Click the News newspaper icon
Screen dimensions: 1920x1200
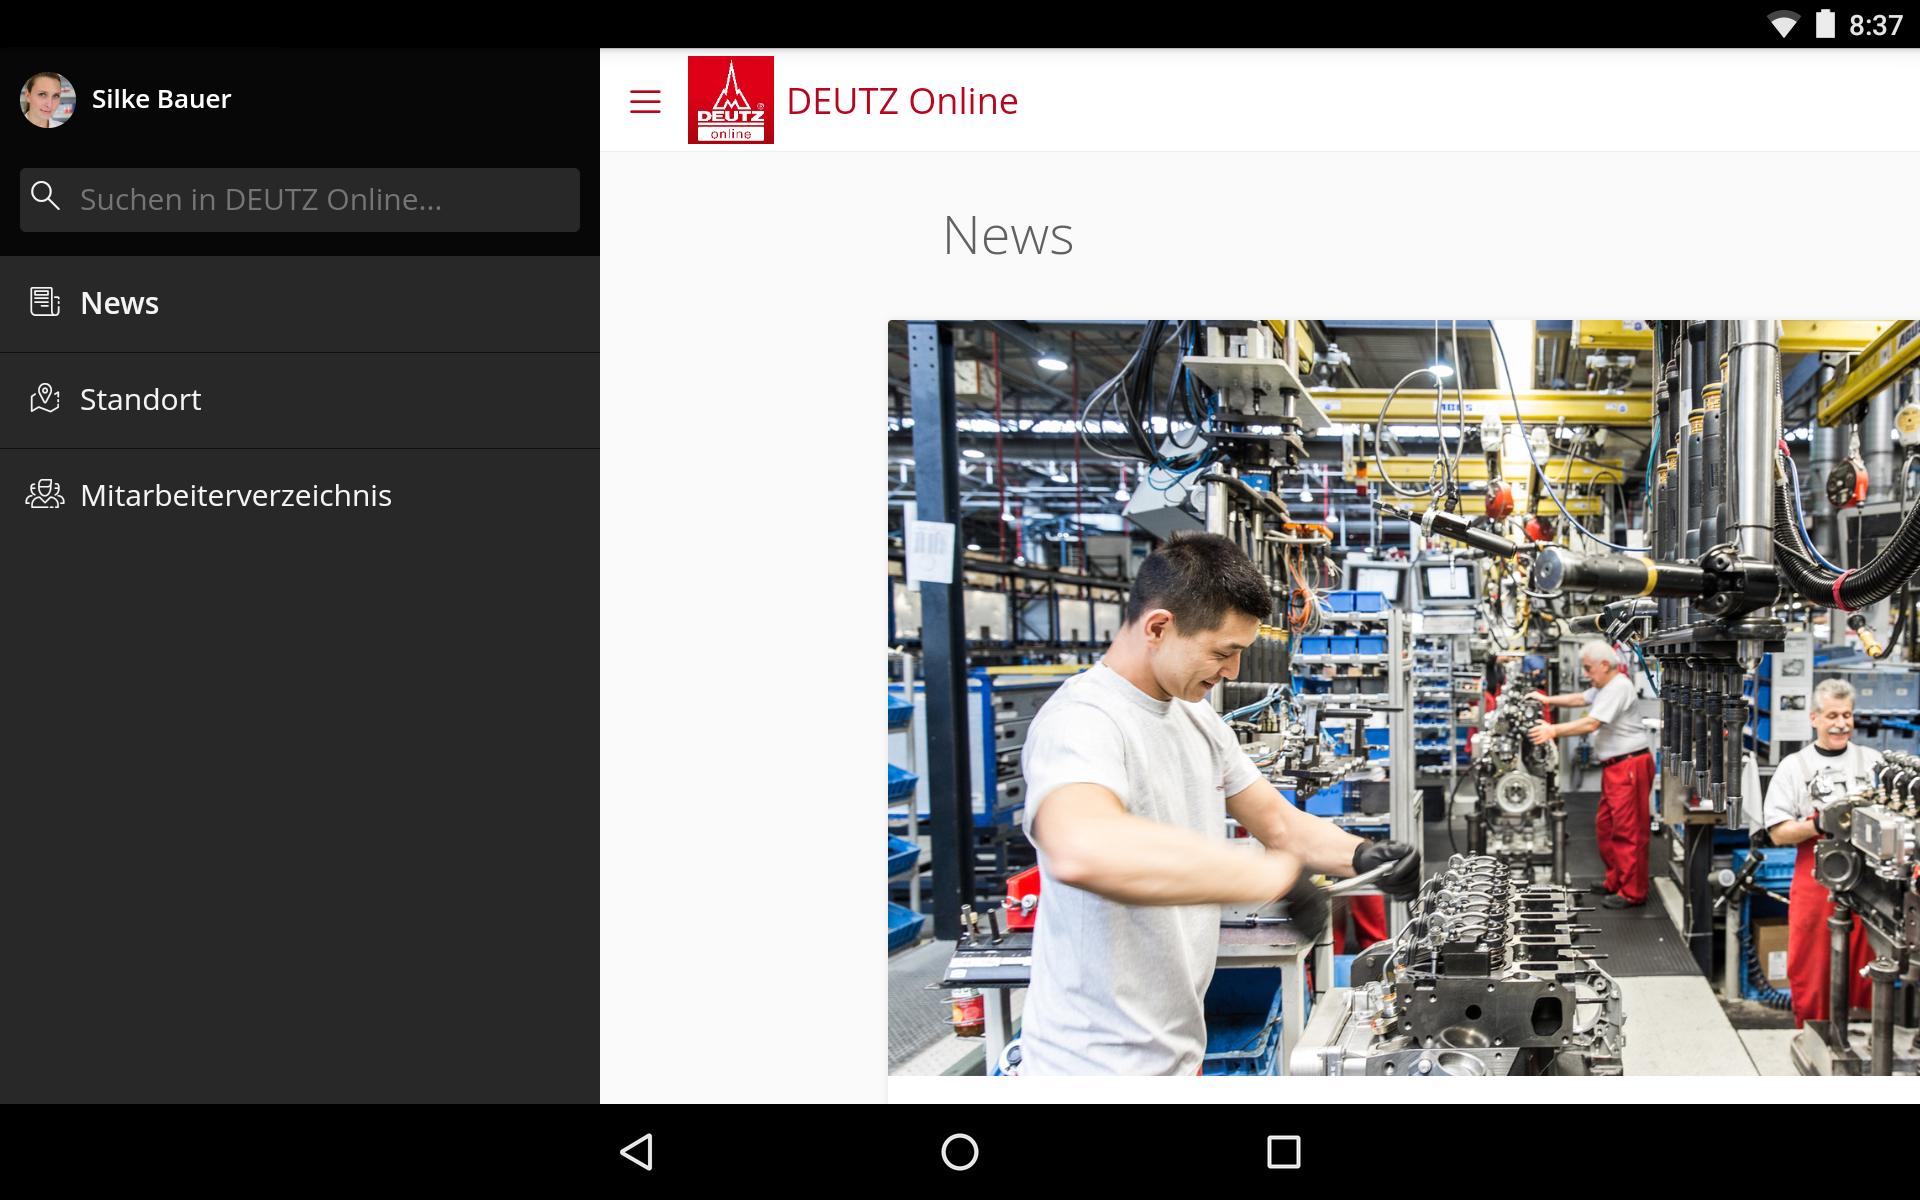pyautogui.click(x=45, y=302)
